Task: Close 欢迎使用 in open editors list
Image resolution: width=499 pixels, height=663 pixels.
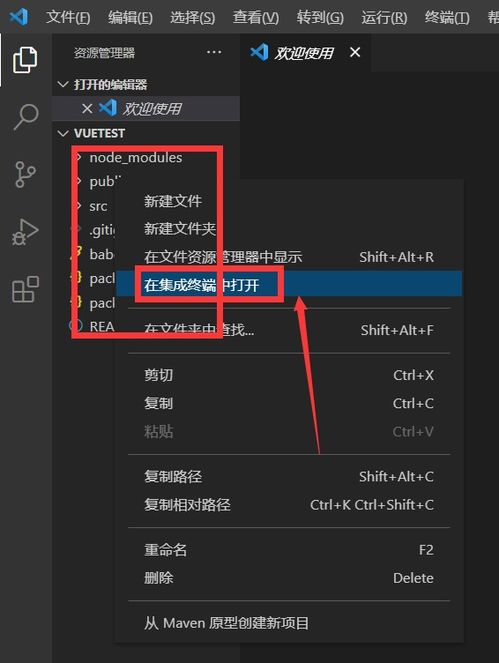Action: click(x=87, y=109)
